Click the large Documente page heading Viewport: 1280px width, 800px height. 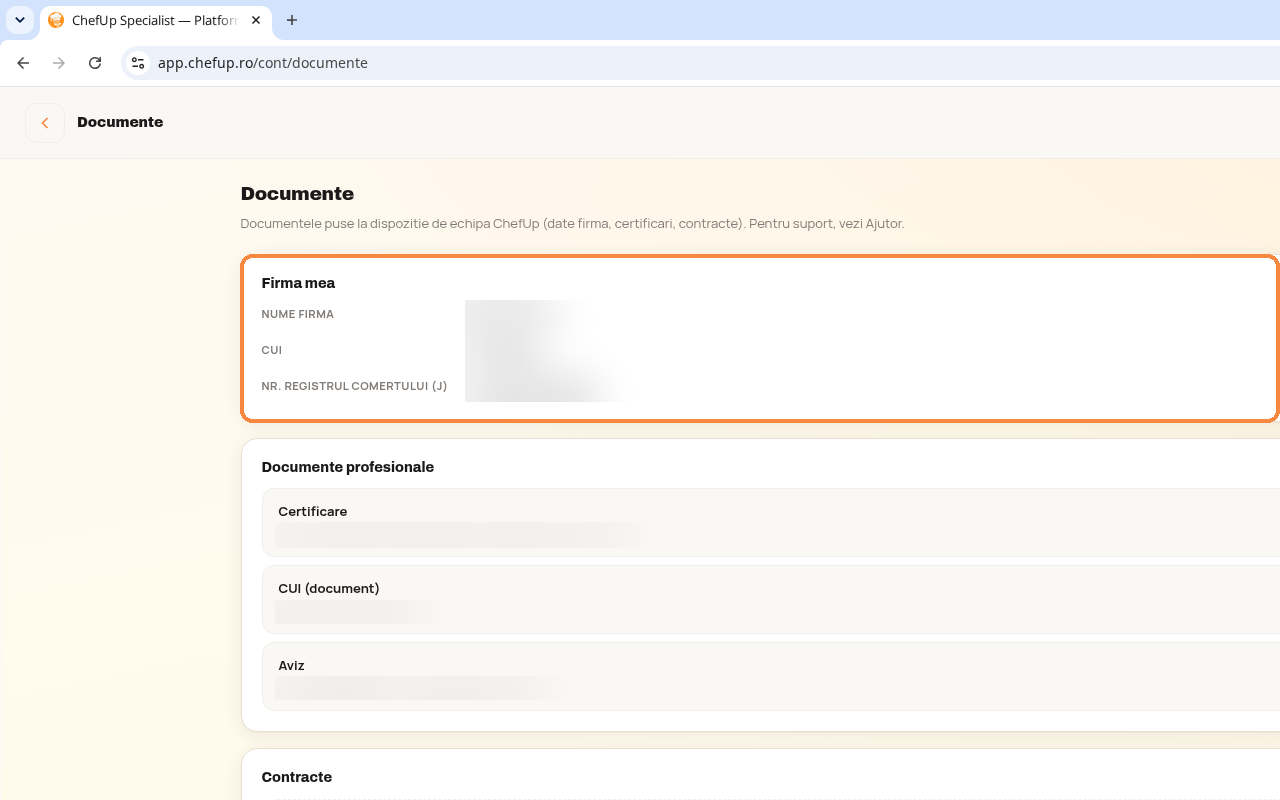point(297,193)
